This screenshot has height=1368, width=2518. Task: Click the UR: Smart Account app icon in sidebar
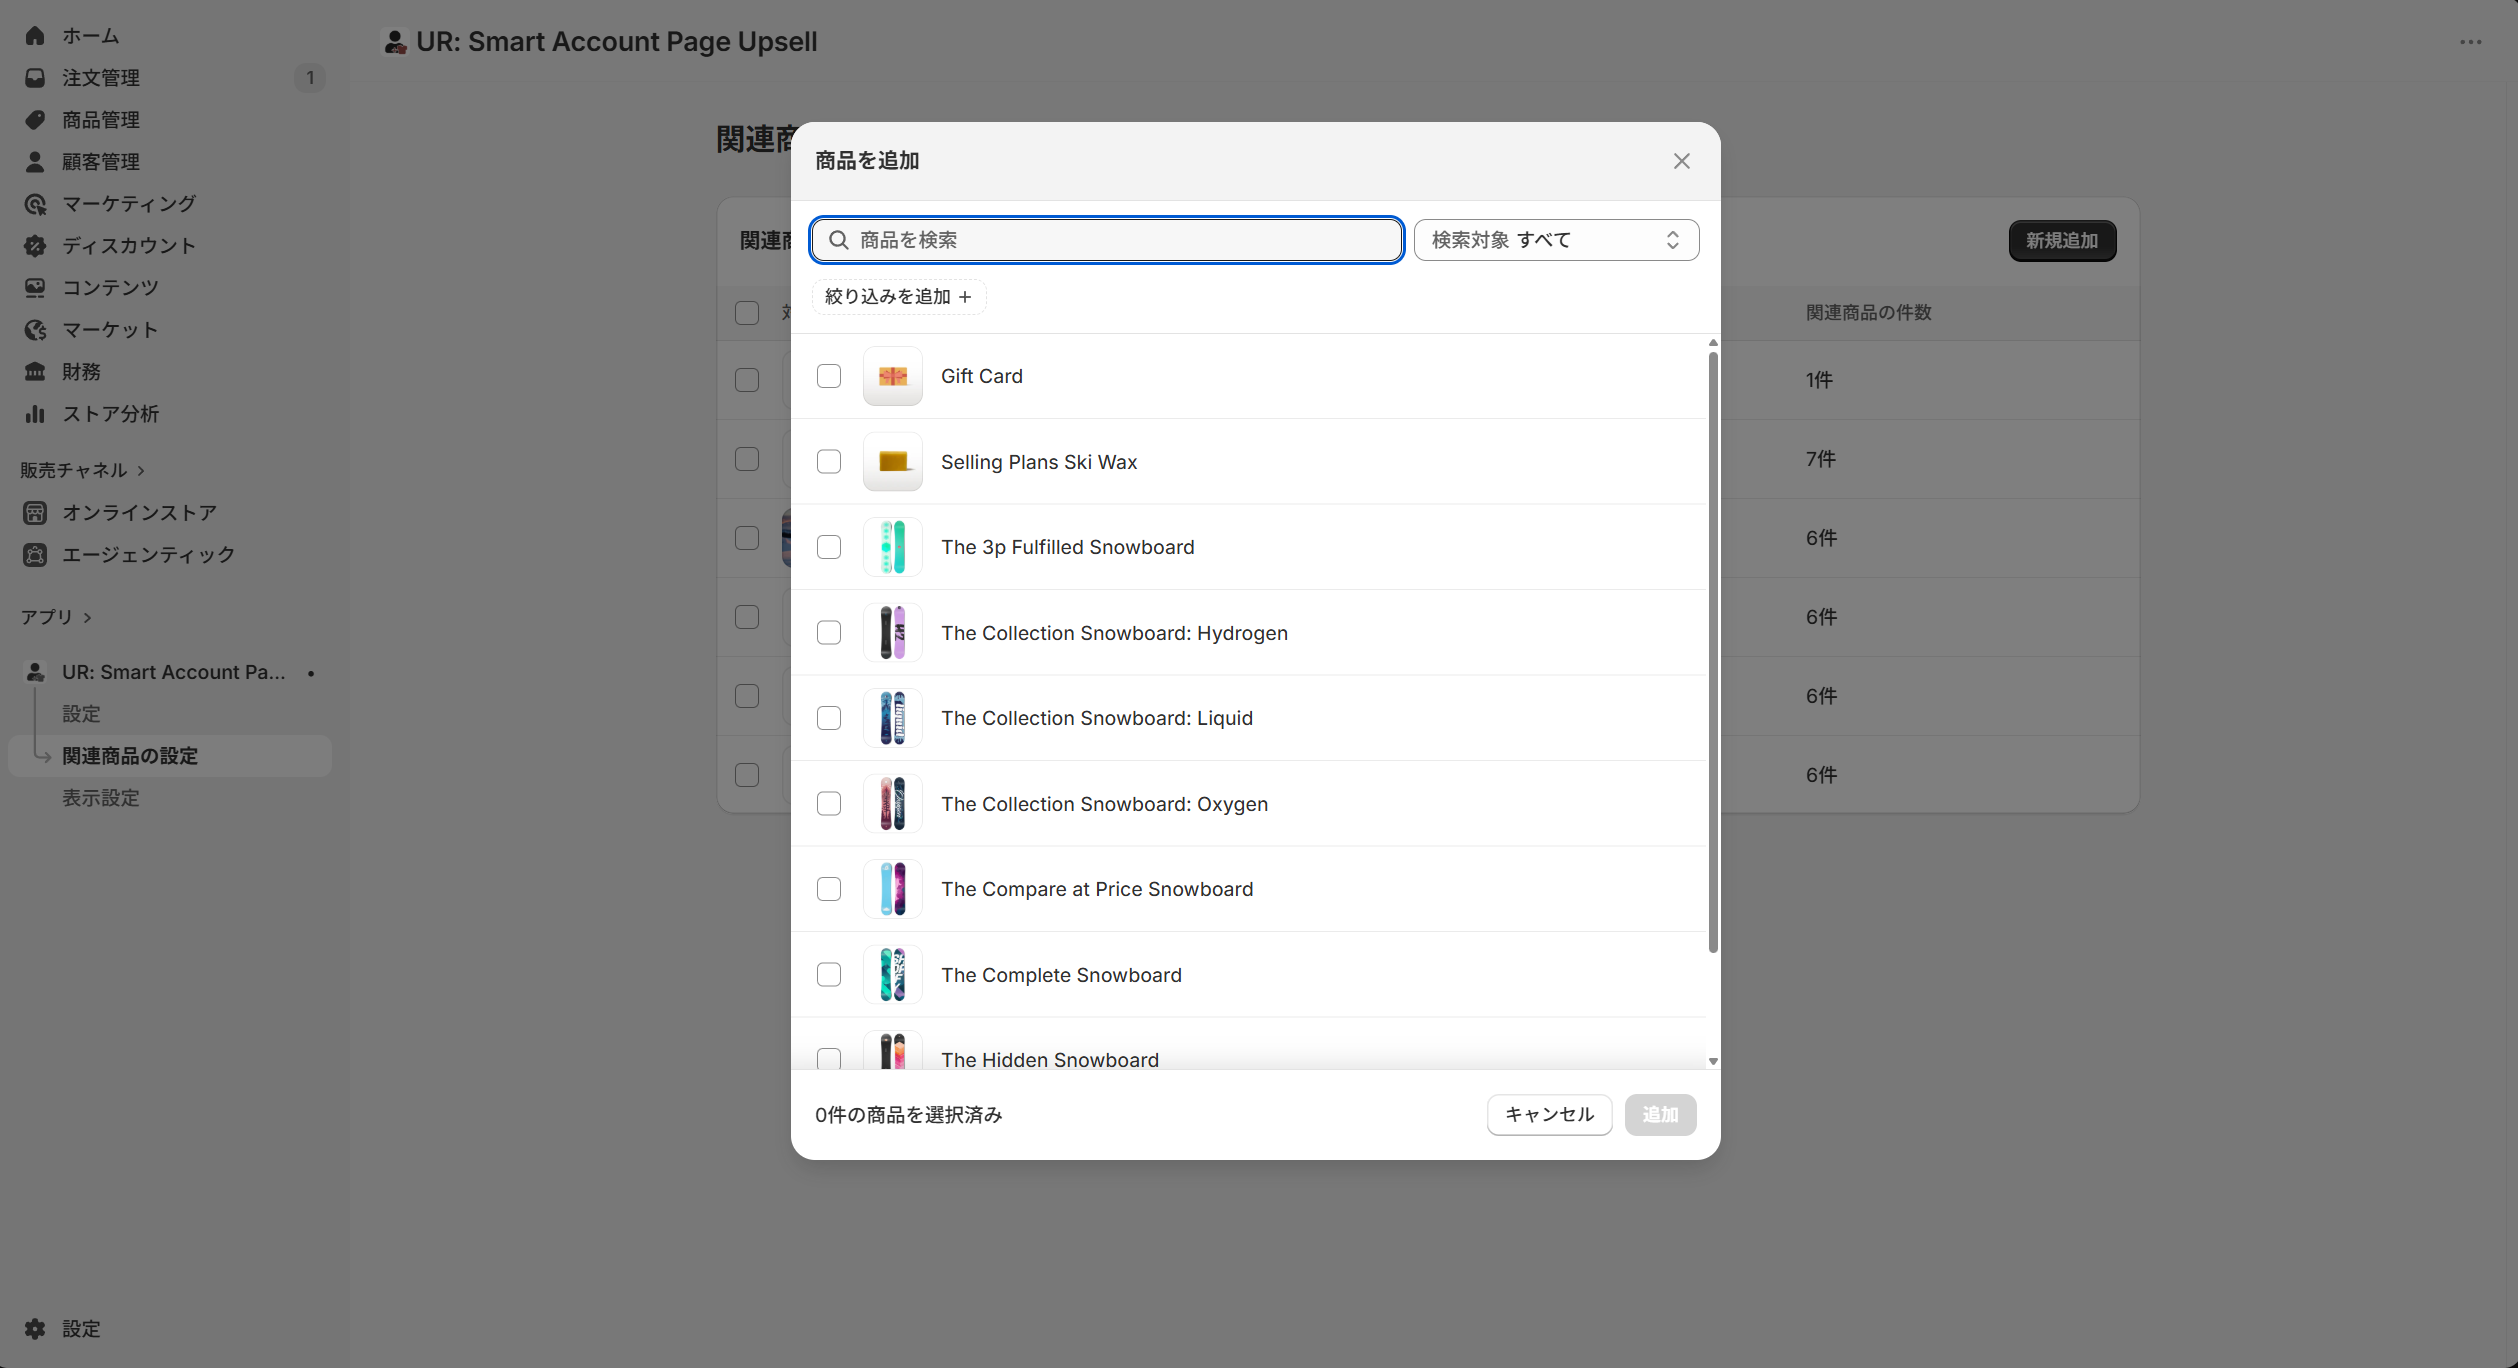pyautogui.click(x=35, y=672)
